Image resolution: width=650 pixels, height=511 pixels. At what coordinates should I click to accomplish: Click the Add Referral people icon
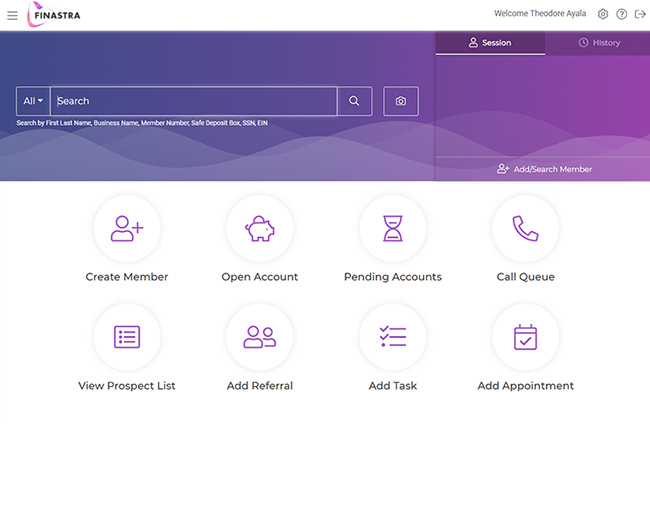(x=260, y=337)
